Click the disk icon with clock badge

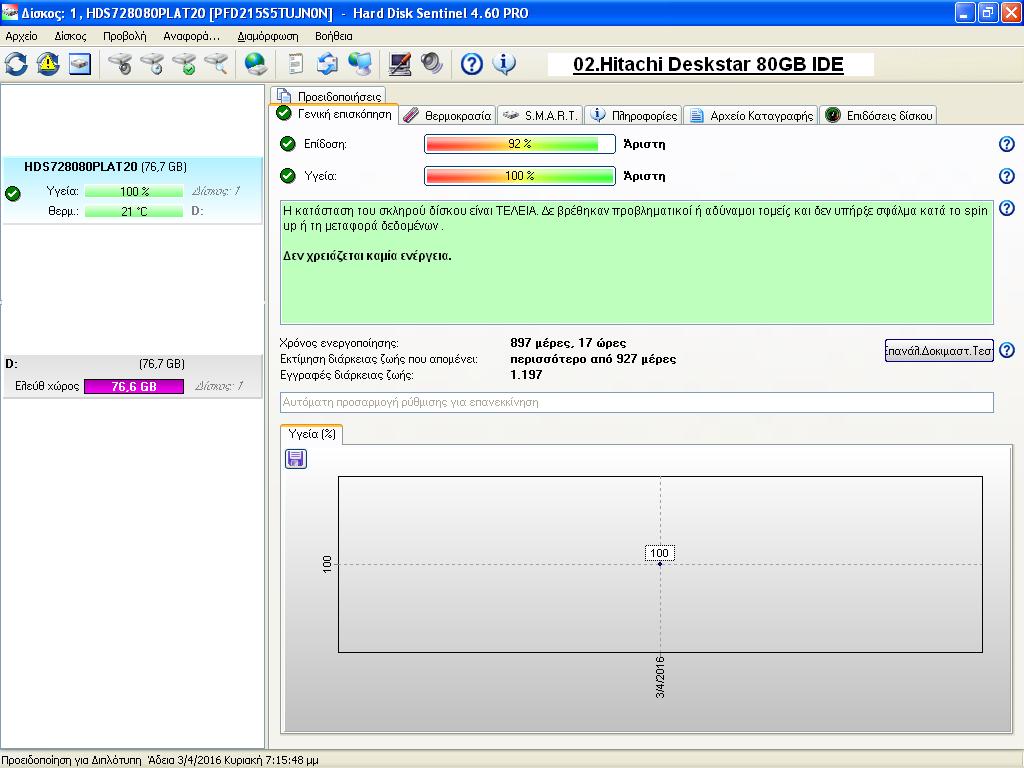pyautogui.click(x=152, y=64)
